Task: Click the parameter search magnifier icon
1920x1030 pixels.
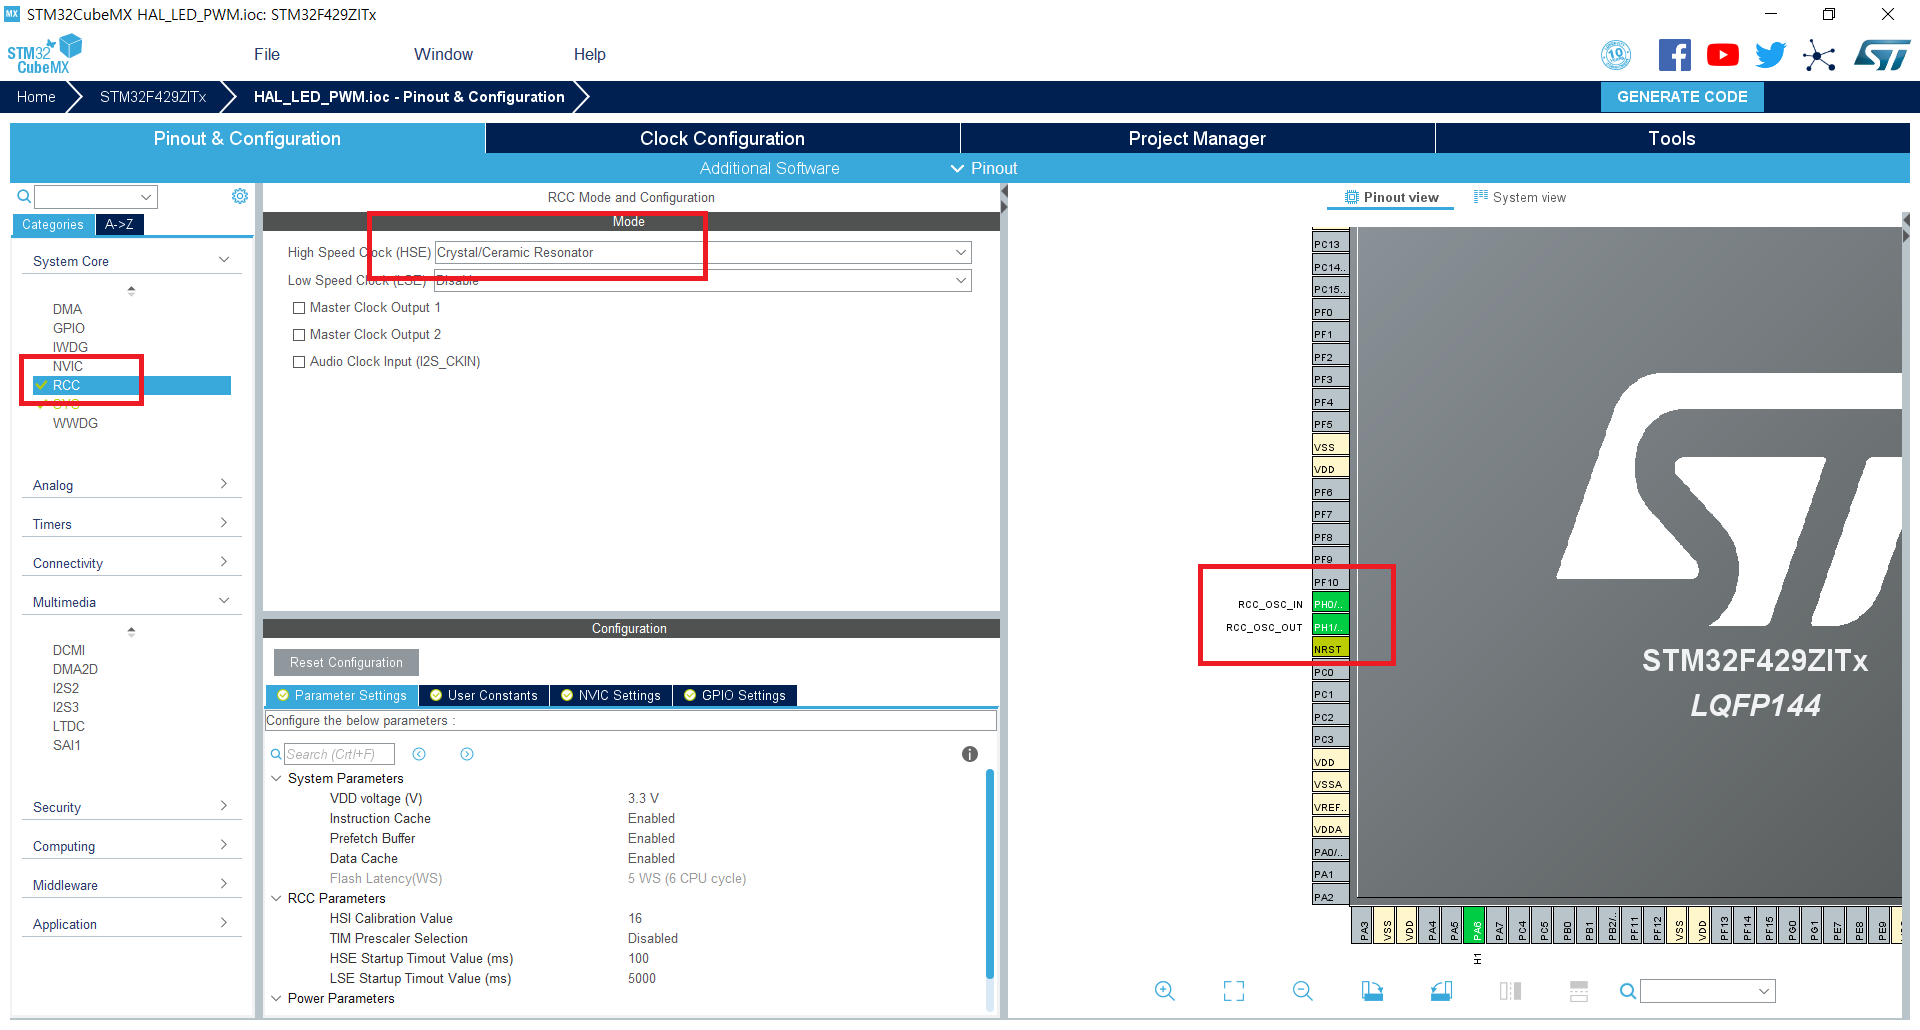Action: pyautogui.click(x=276, y=754)
